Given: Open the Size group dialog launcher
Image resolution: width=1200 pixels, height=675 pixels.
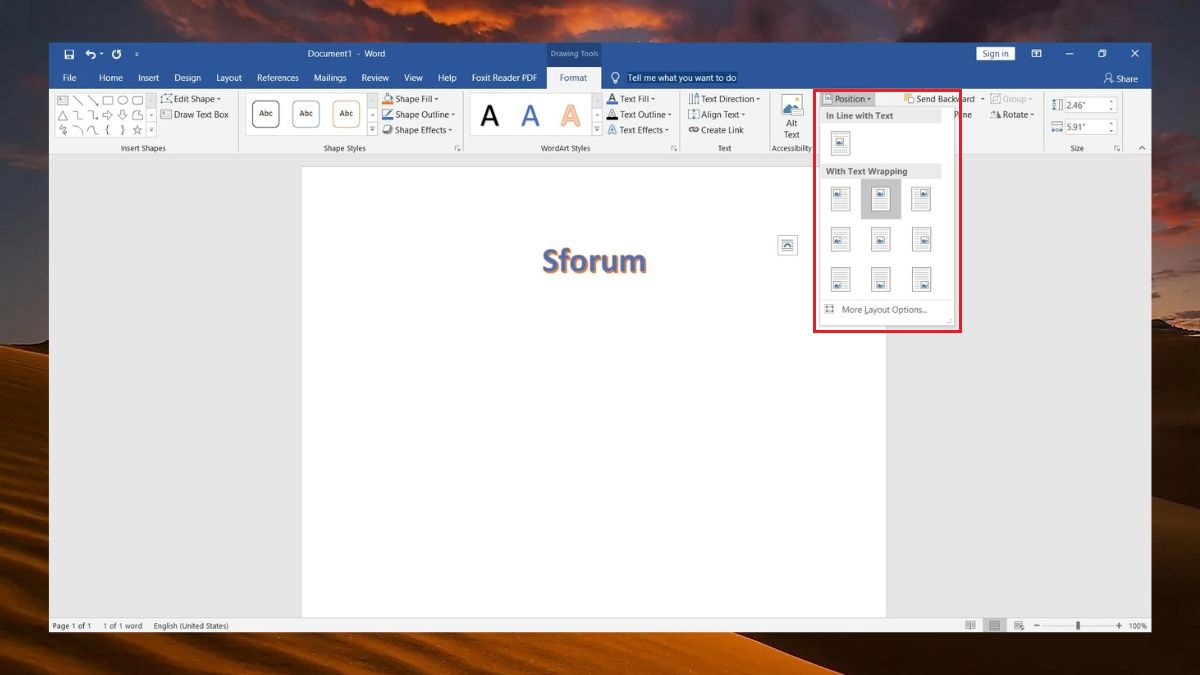Looking at the screenshot, I should click(1117, 148).
